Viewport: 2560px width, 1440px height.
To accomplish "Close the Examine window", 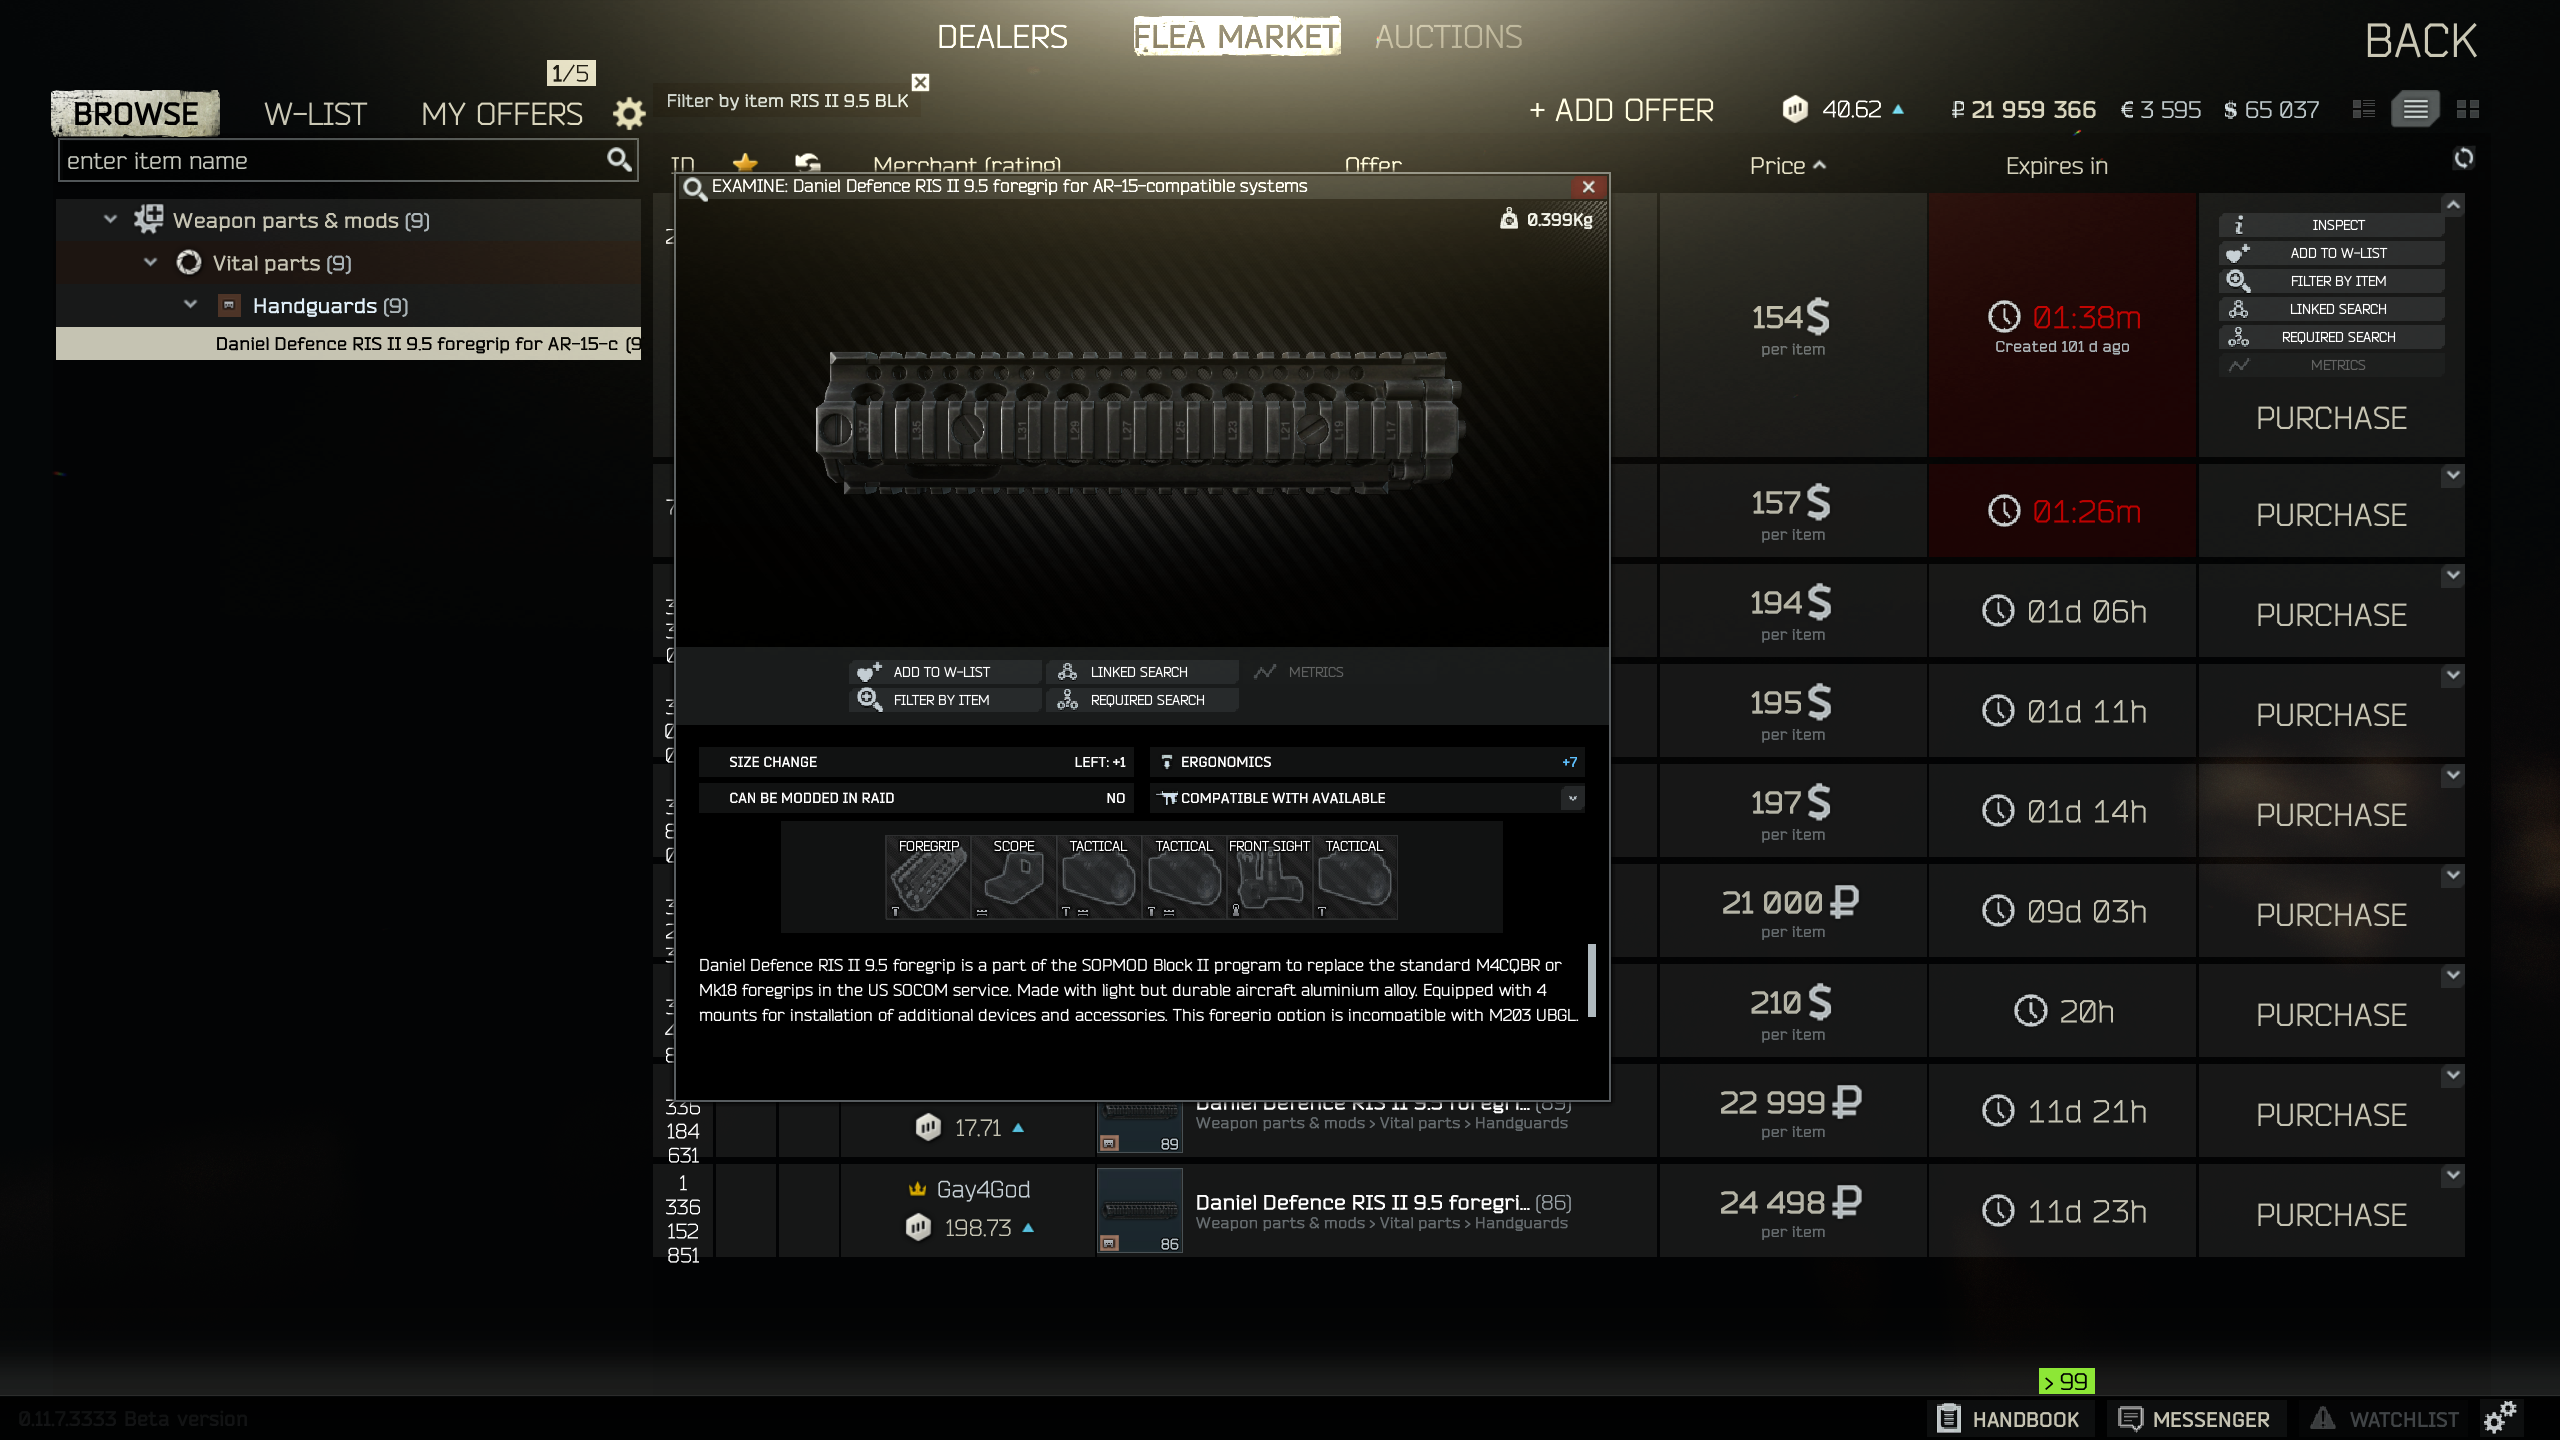I will [1588, 187].
